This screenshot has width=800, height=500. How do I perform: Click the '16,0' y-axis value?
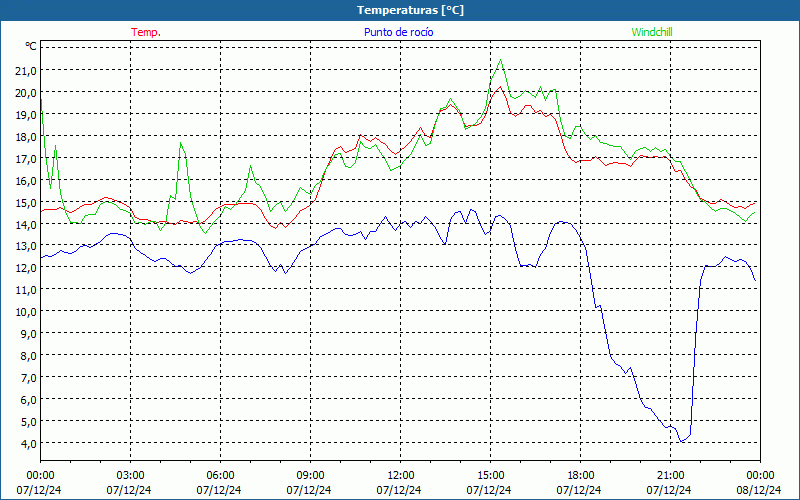pyautogui.click(x=26, y=181)
